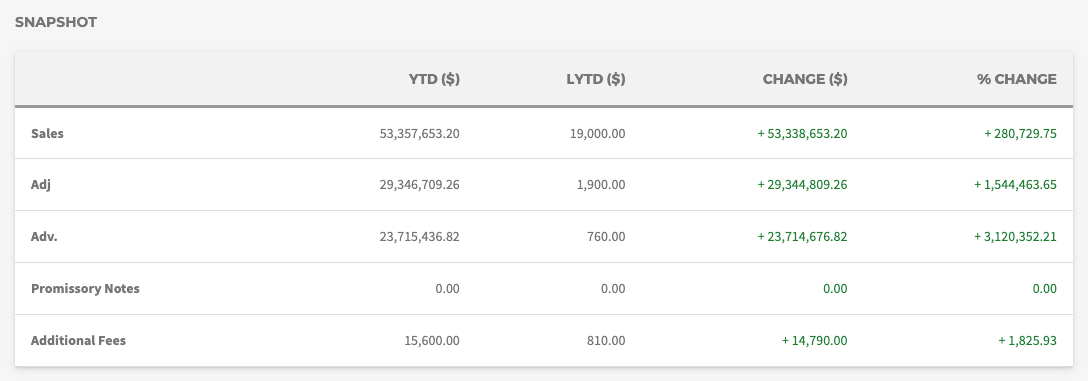The height and width of the screenshot is (381, 1088).
Task: Click Sales LYTD value 19,000.00
Action: click(x=597, y=133)
